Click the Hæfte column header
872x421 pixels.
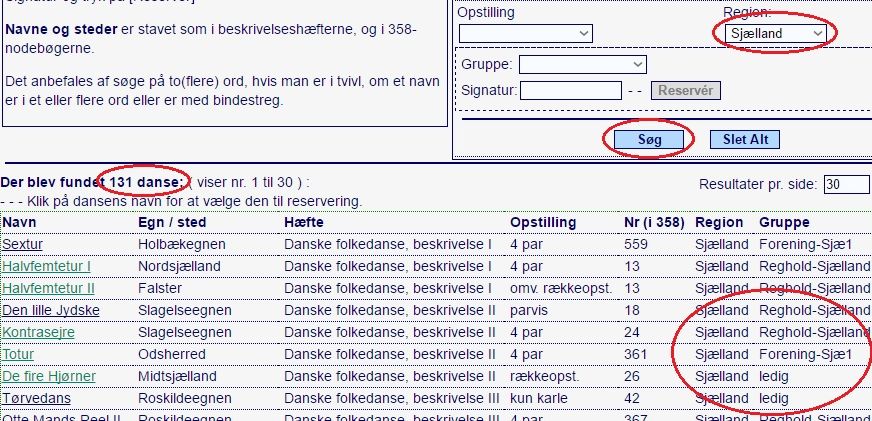pyautogui.click(x=304, y=222)
